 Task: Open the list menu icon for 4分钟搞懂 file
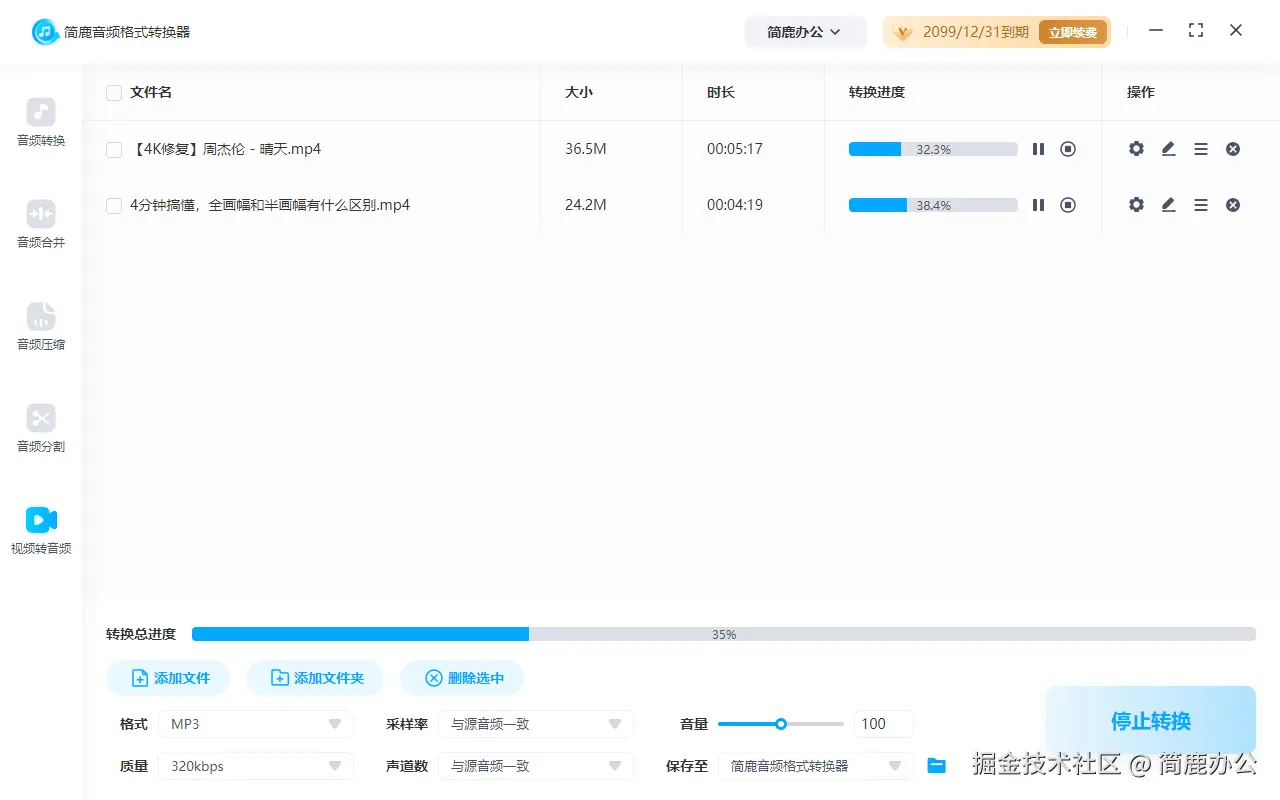point(1201,205)
